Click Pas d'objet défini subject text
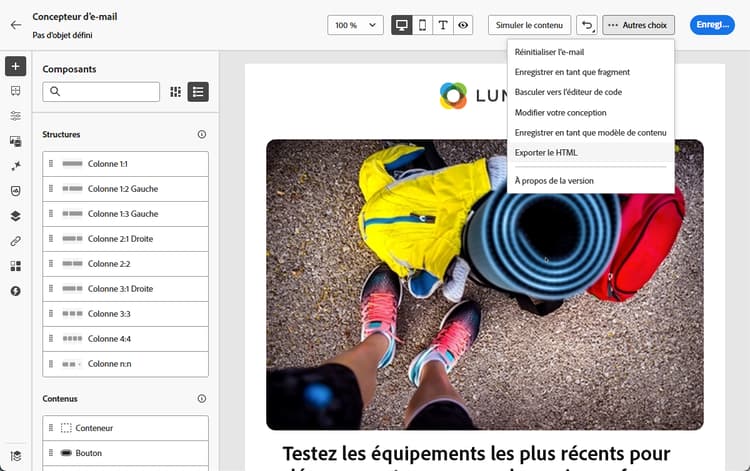The width and height of the screenshot is (750, 471). pyautogui.click(x=62, y=35)
